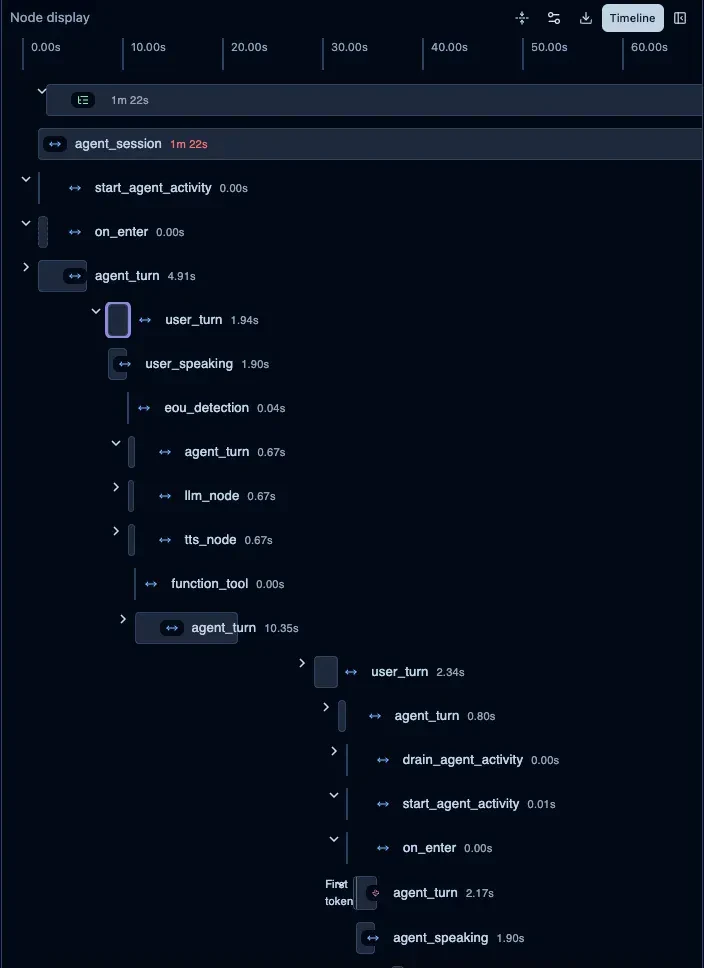Click the 30.00s timeline marker
Image resolution: width=704 pixels, height=968 pixels.
pyautogui.click(x=349, y=47)
